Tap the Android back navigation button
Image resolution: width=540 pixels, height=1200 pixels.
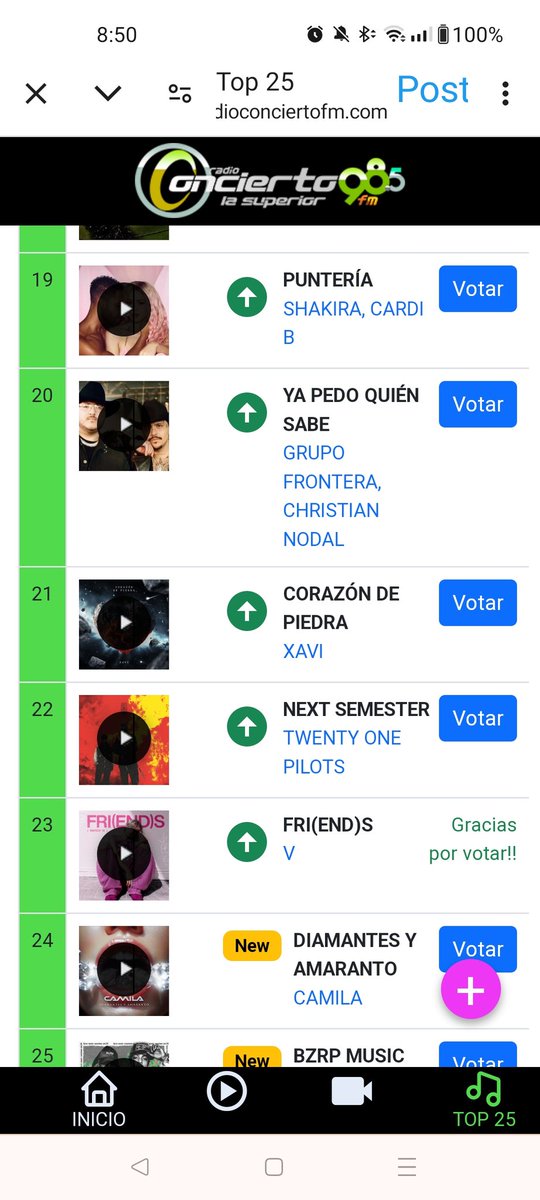pyautogui.click(x=140, y=1167)
